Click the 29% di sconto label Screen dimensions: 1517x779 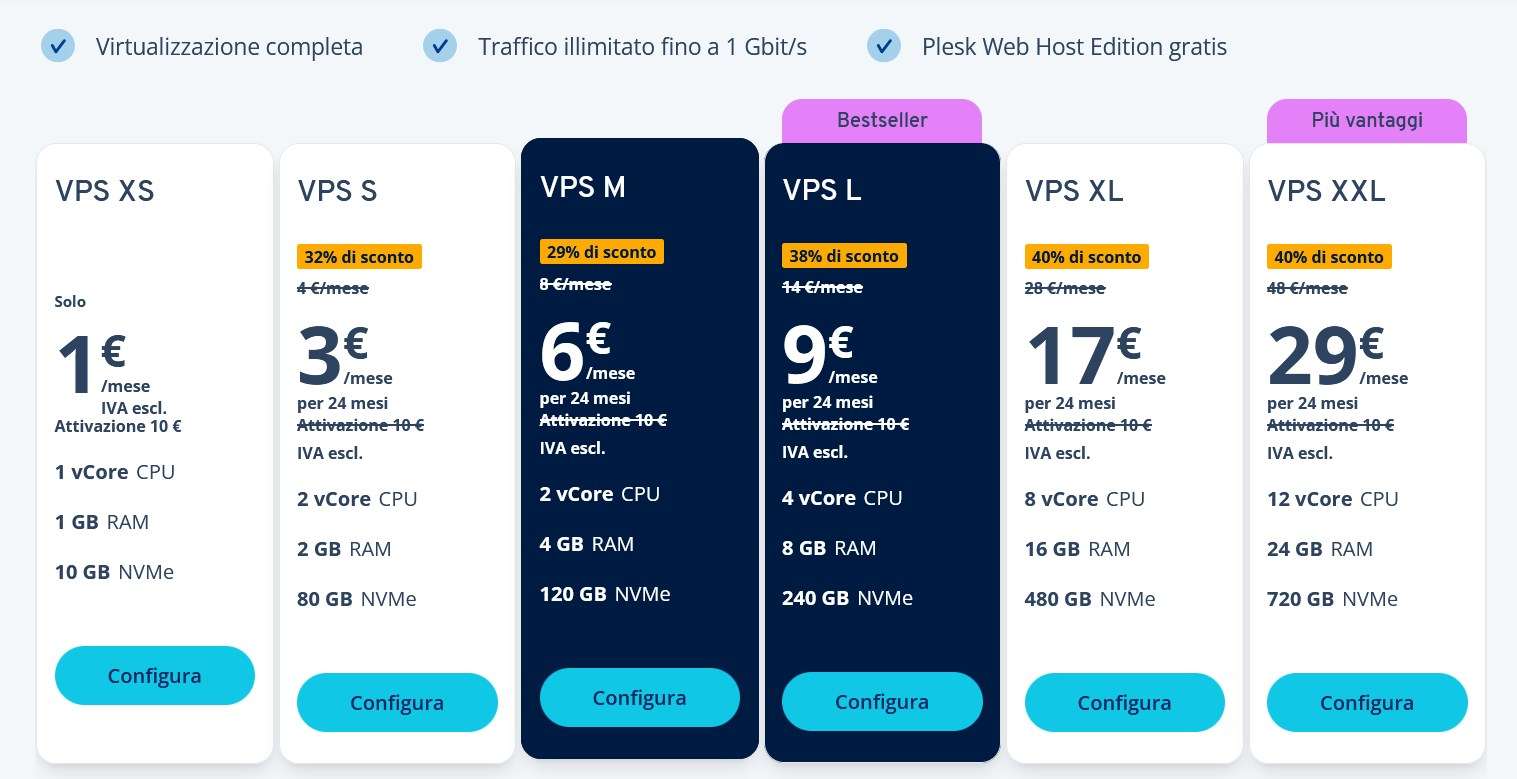[x=601, y=252]
